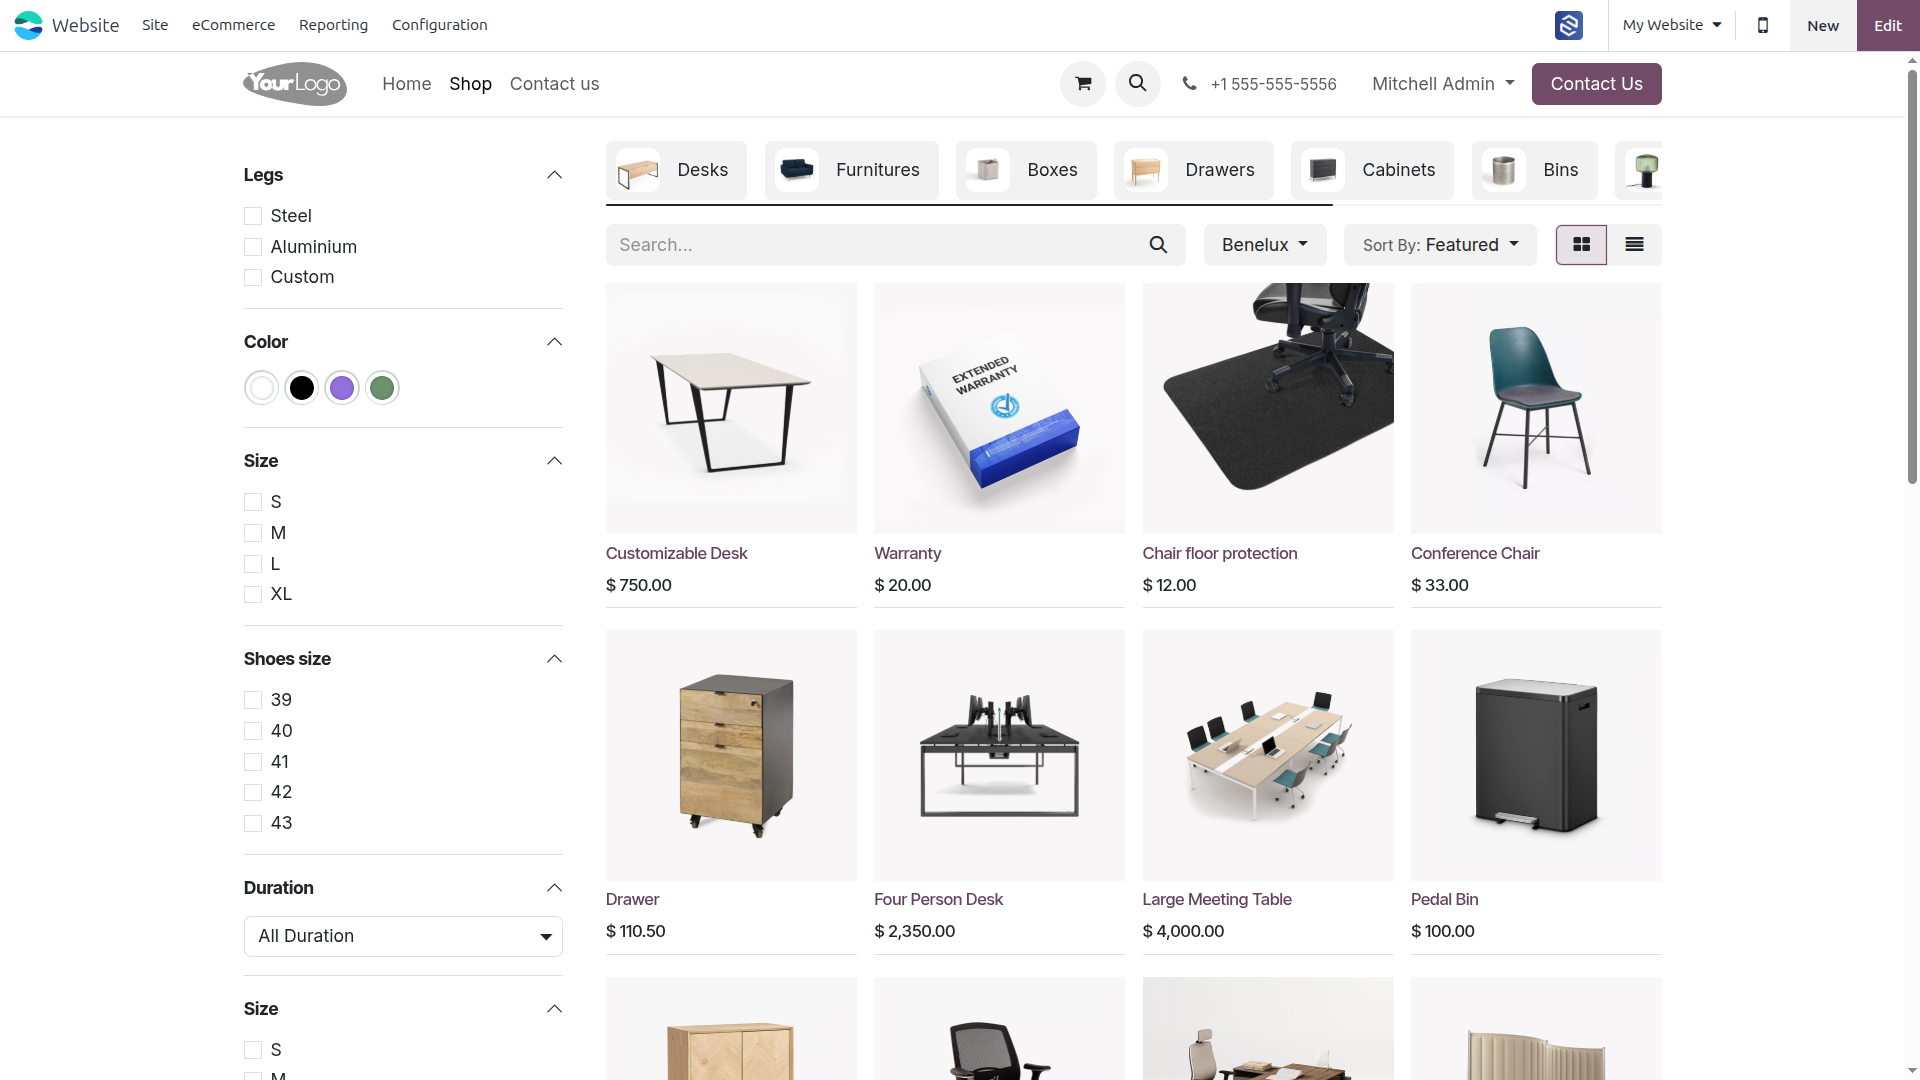The height and width of the screenshot is (1080, 1920).
Task: Click the product Search input field
Action: pyautogui.click(x=875, y=245)
